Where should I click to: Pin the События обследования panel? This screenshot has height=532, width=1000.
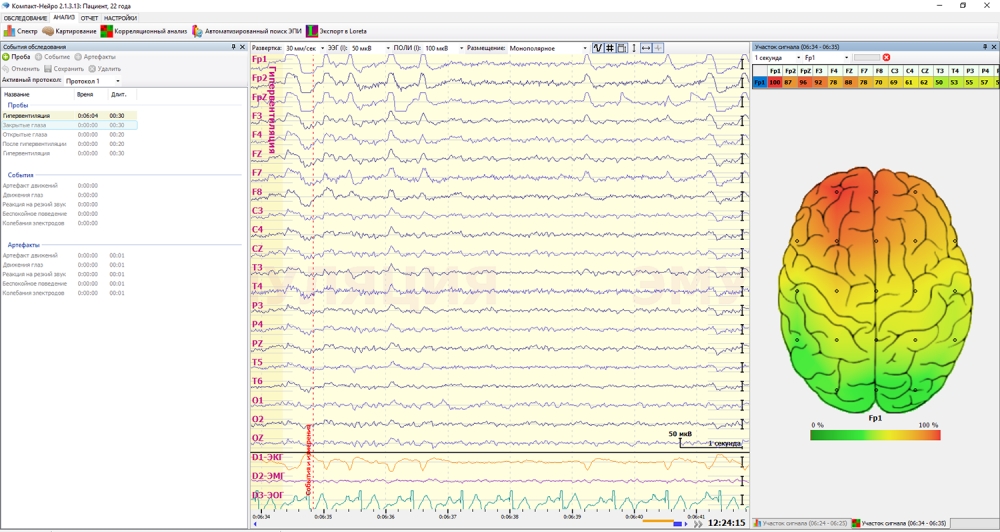tap(234, 47)
